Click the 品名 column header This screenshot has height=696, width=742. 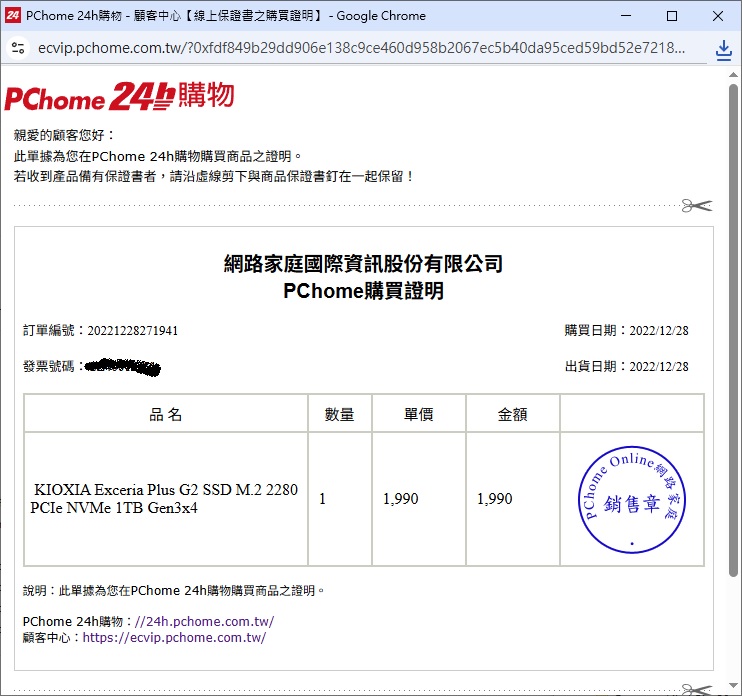coord(166,414)
